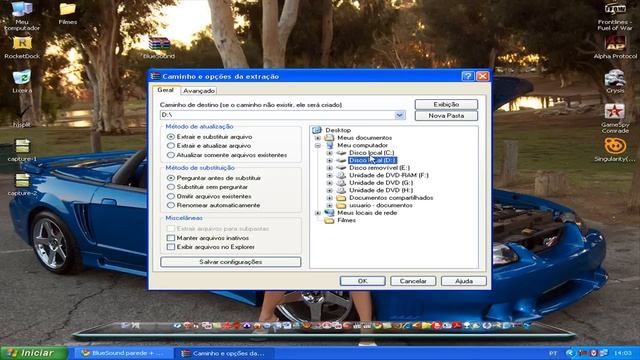This screenshot has height=360, width=640.
Task: Select Unidade de DVD (H:) tree item
Action: point(381,190)
